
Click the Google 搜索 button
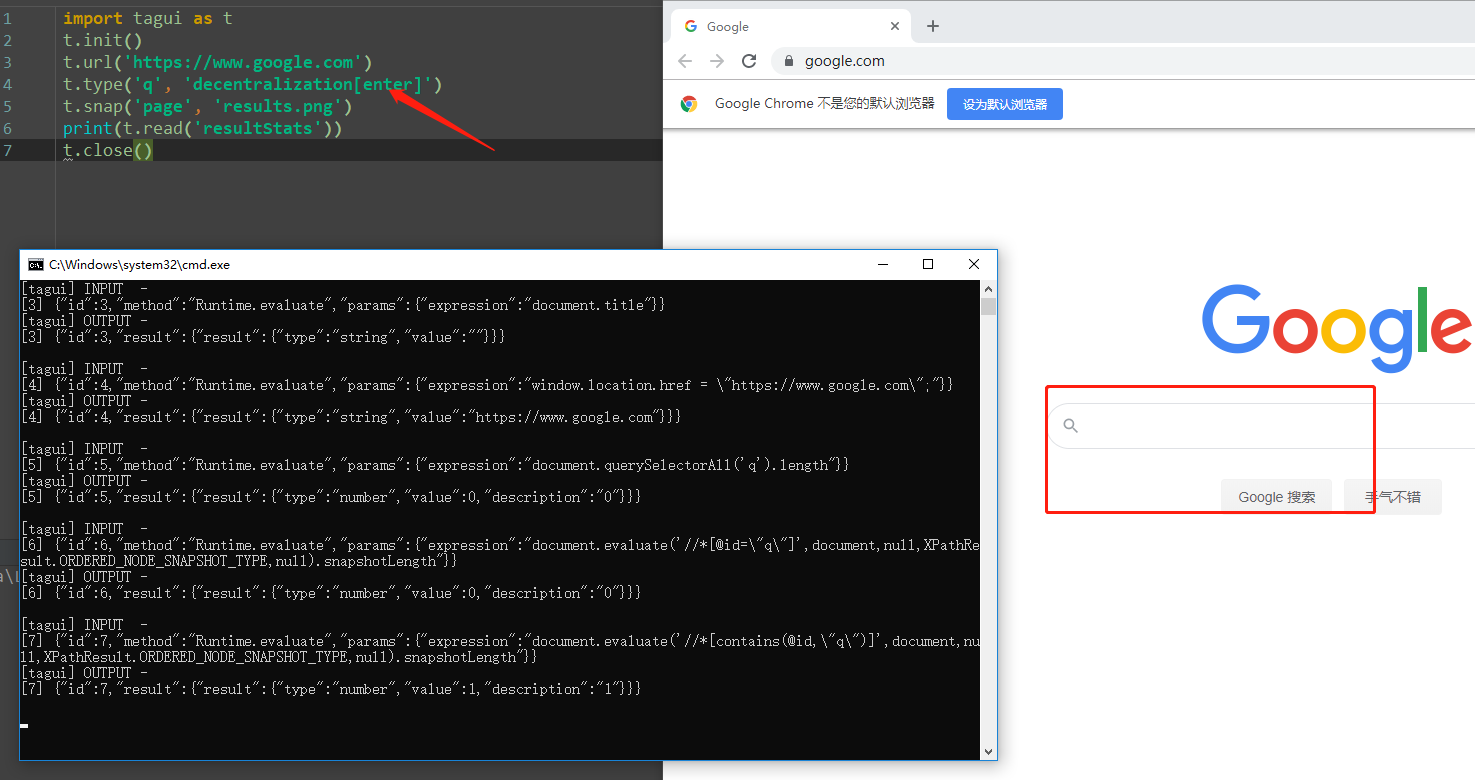pyautogui.click(x=1276, y=496)
